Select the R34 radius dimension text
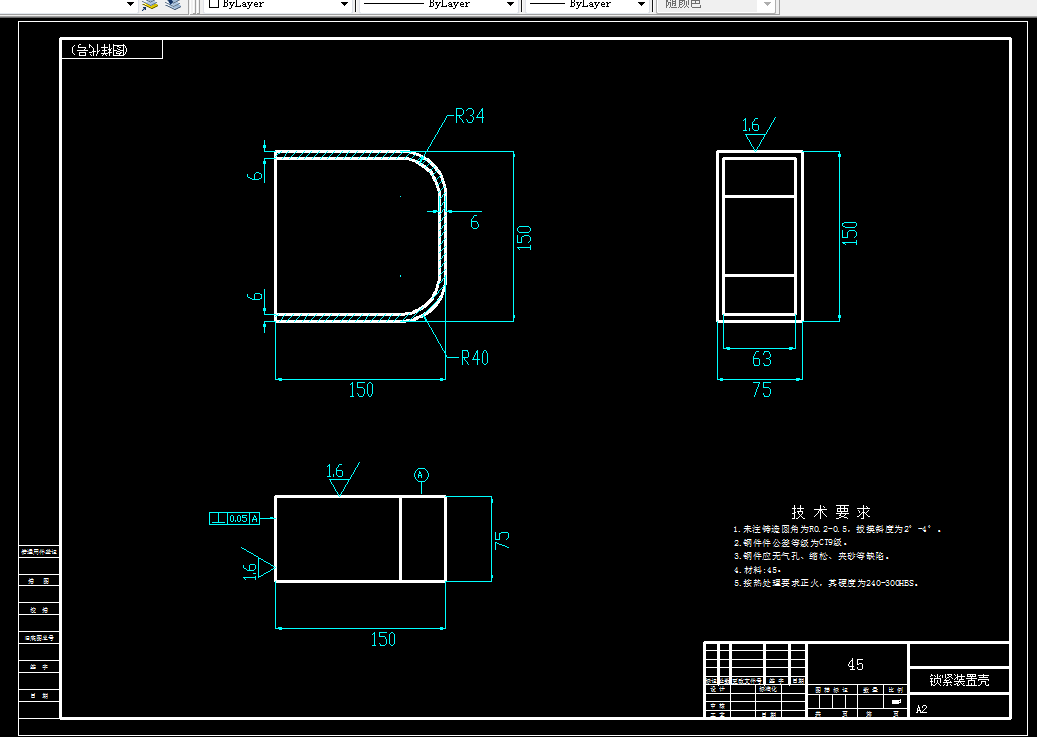This screenshot has width=1037, height=737. click(470, 116)
